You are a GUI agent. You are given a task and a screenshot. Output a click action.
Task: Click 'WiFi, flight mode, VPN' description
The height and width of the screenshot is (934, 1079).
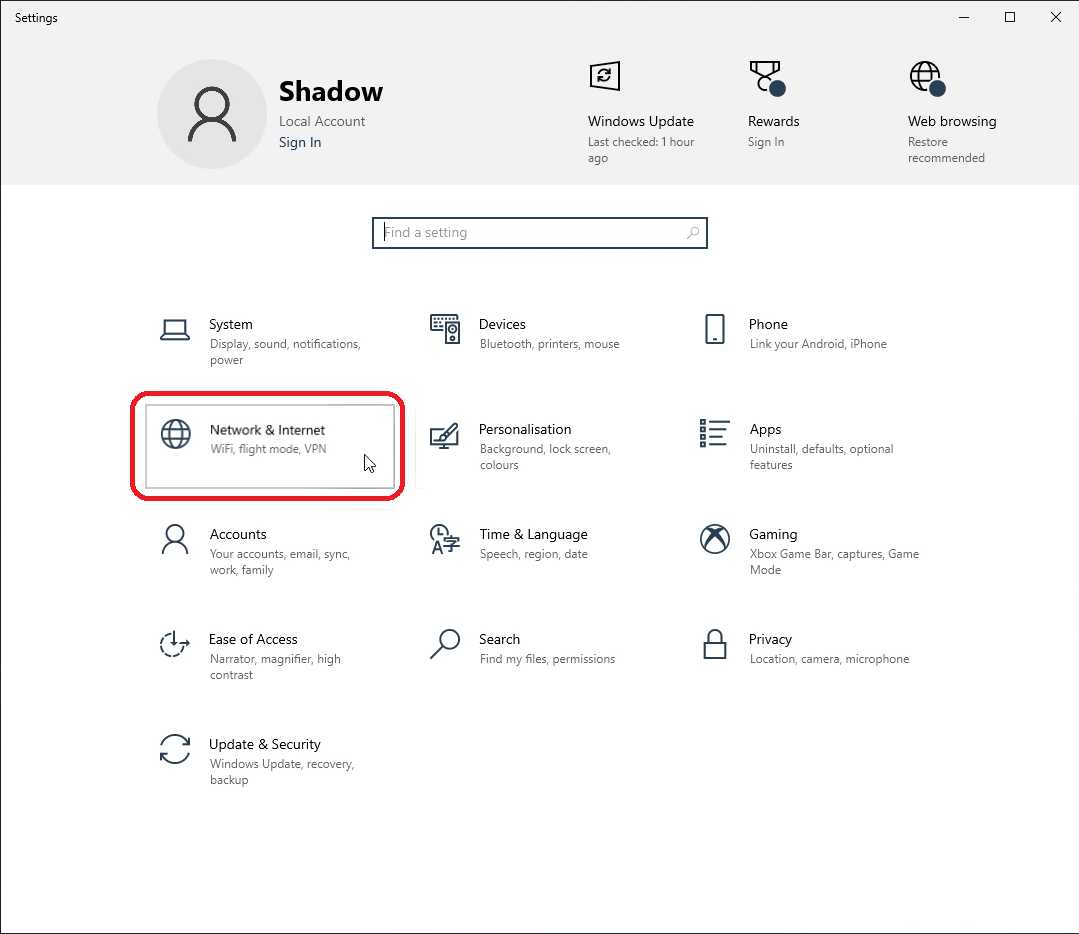[268, 449]
